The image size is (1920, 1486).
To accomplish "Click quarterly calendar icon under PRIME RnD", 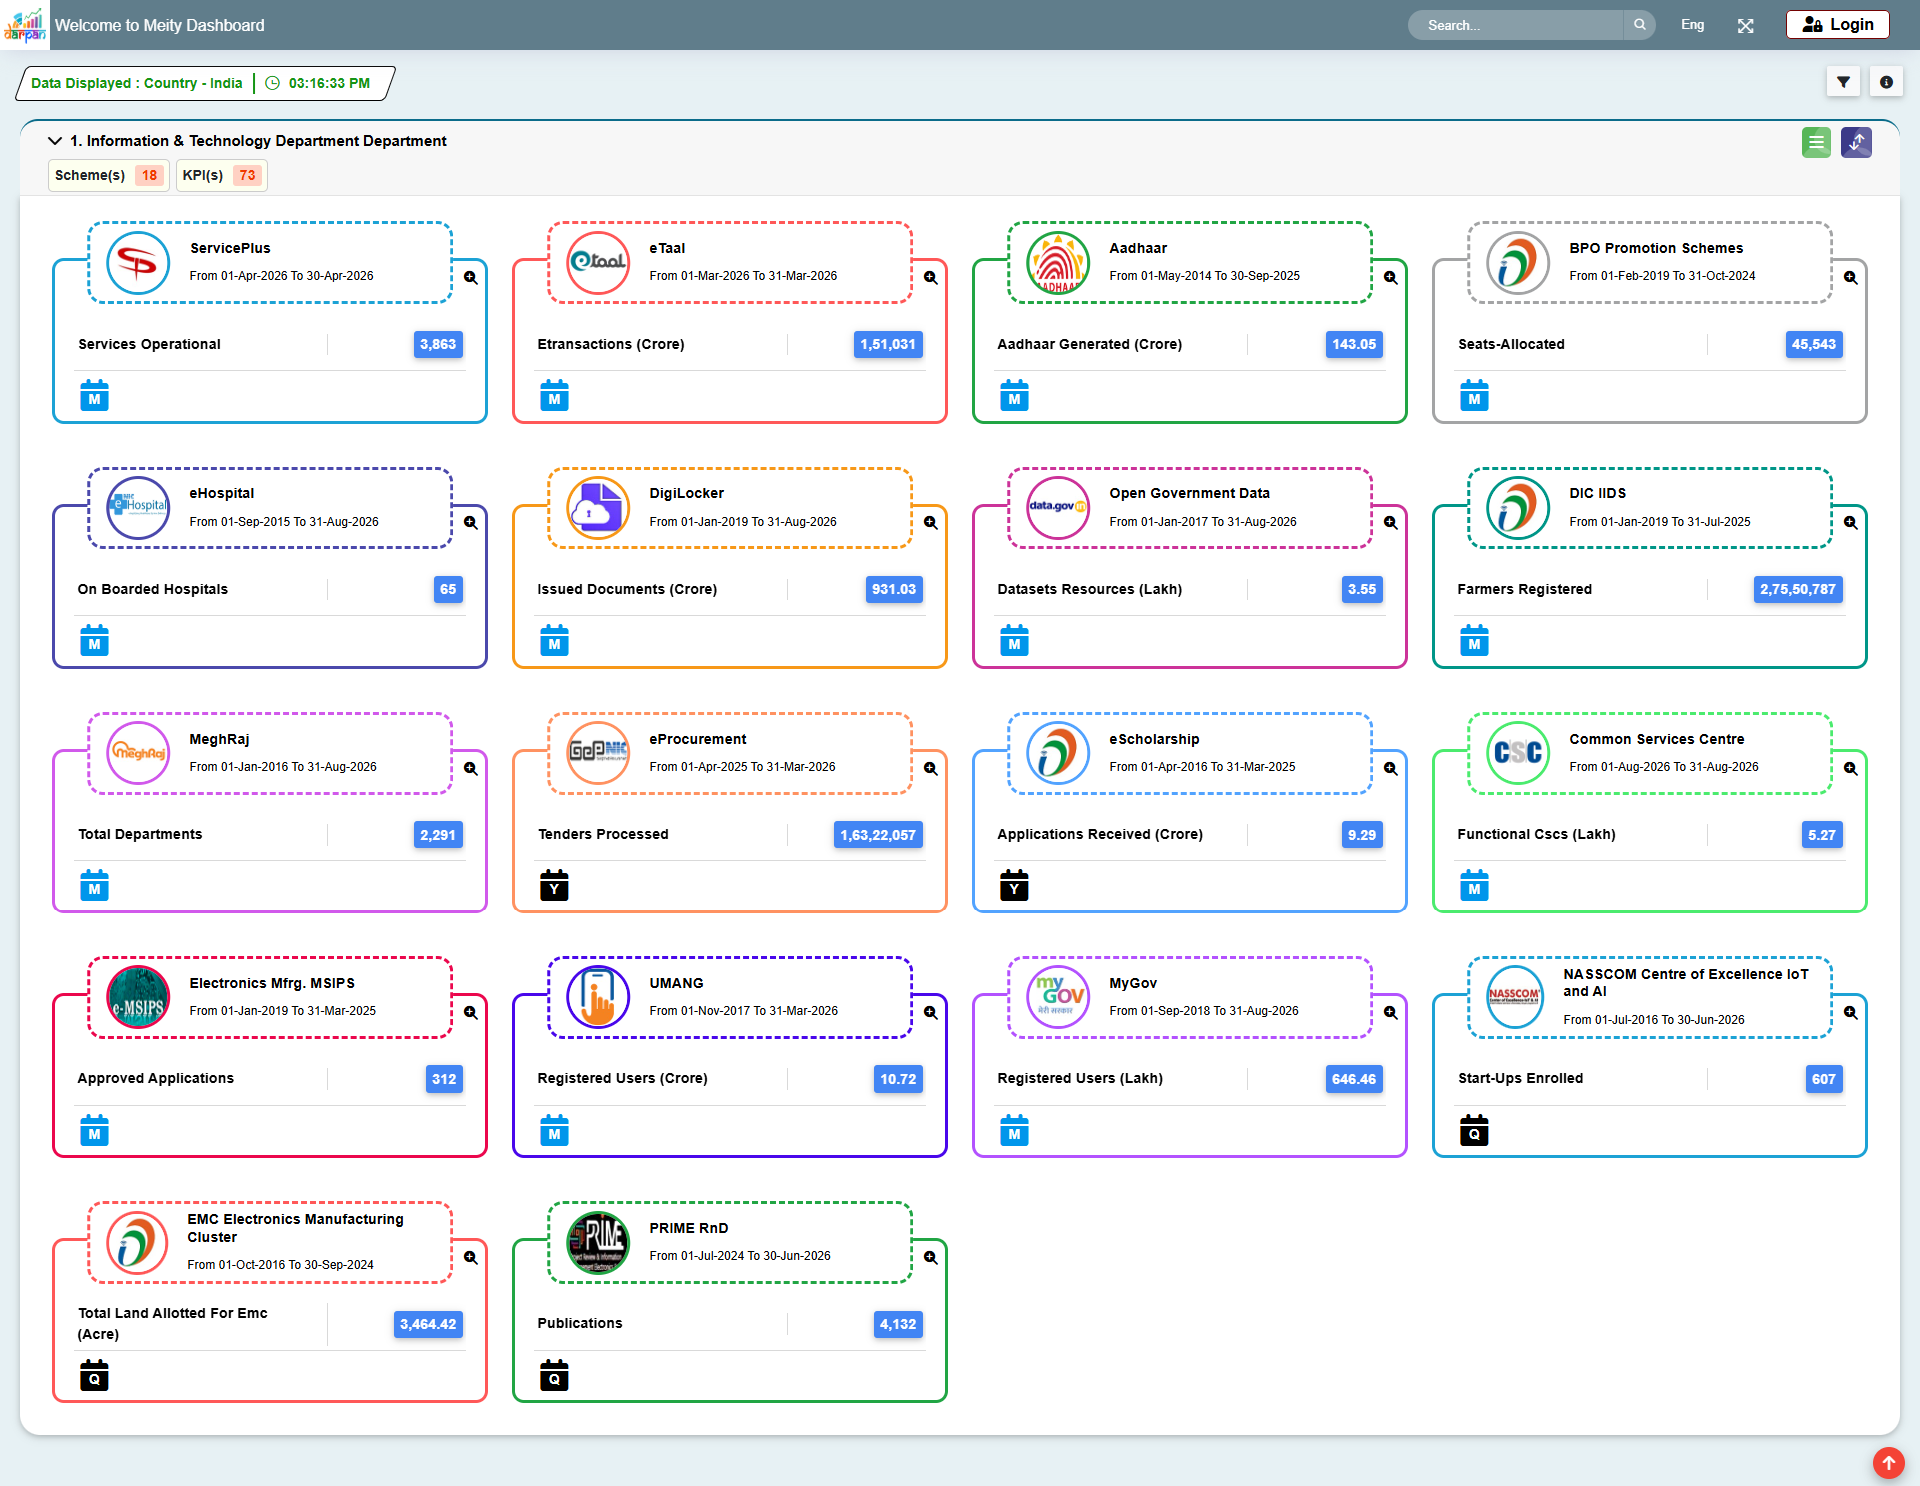I will (554, 1375).
